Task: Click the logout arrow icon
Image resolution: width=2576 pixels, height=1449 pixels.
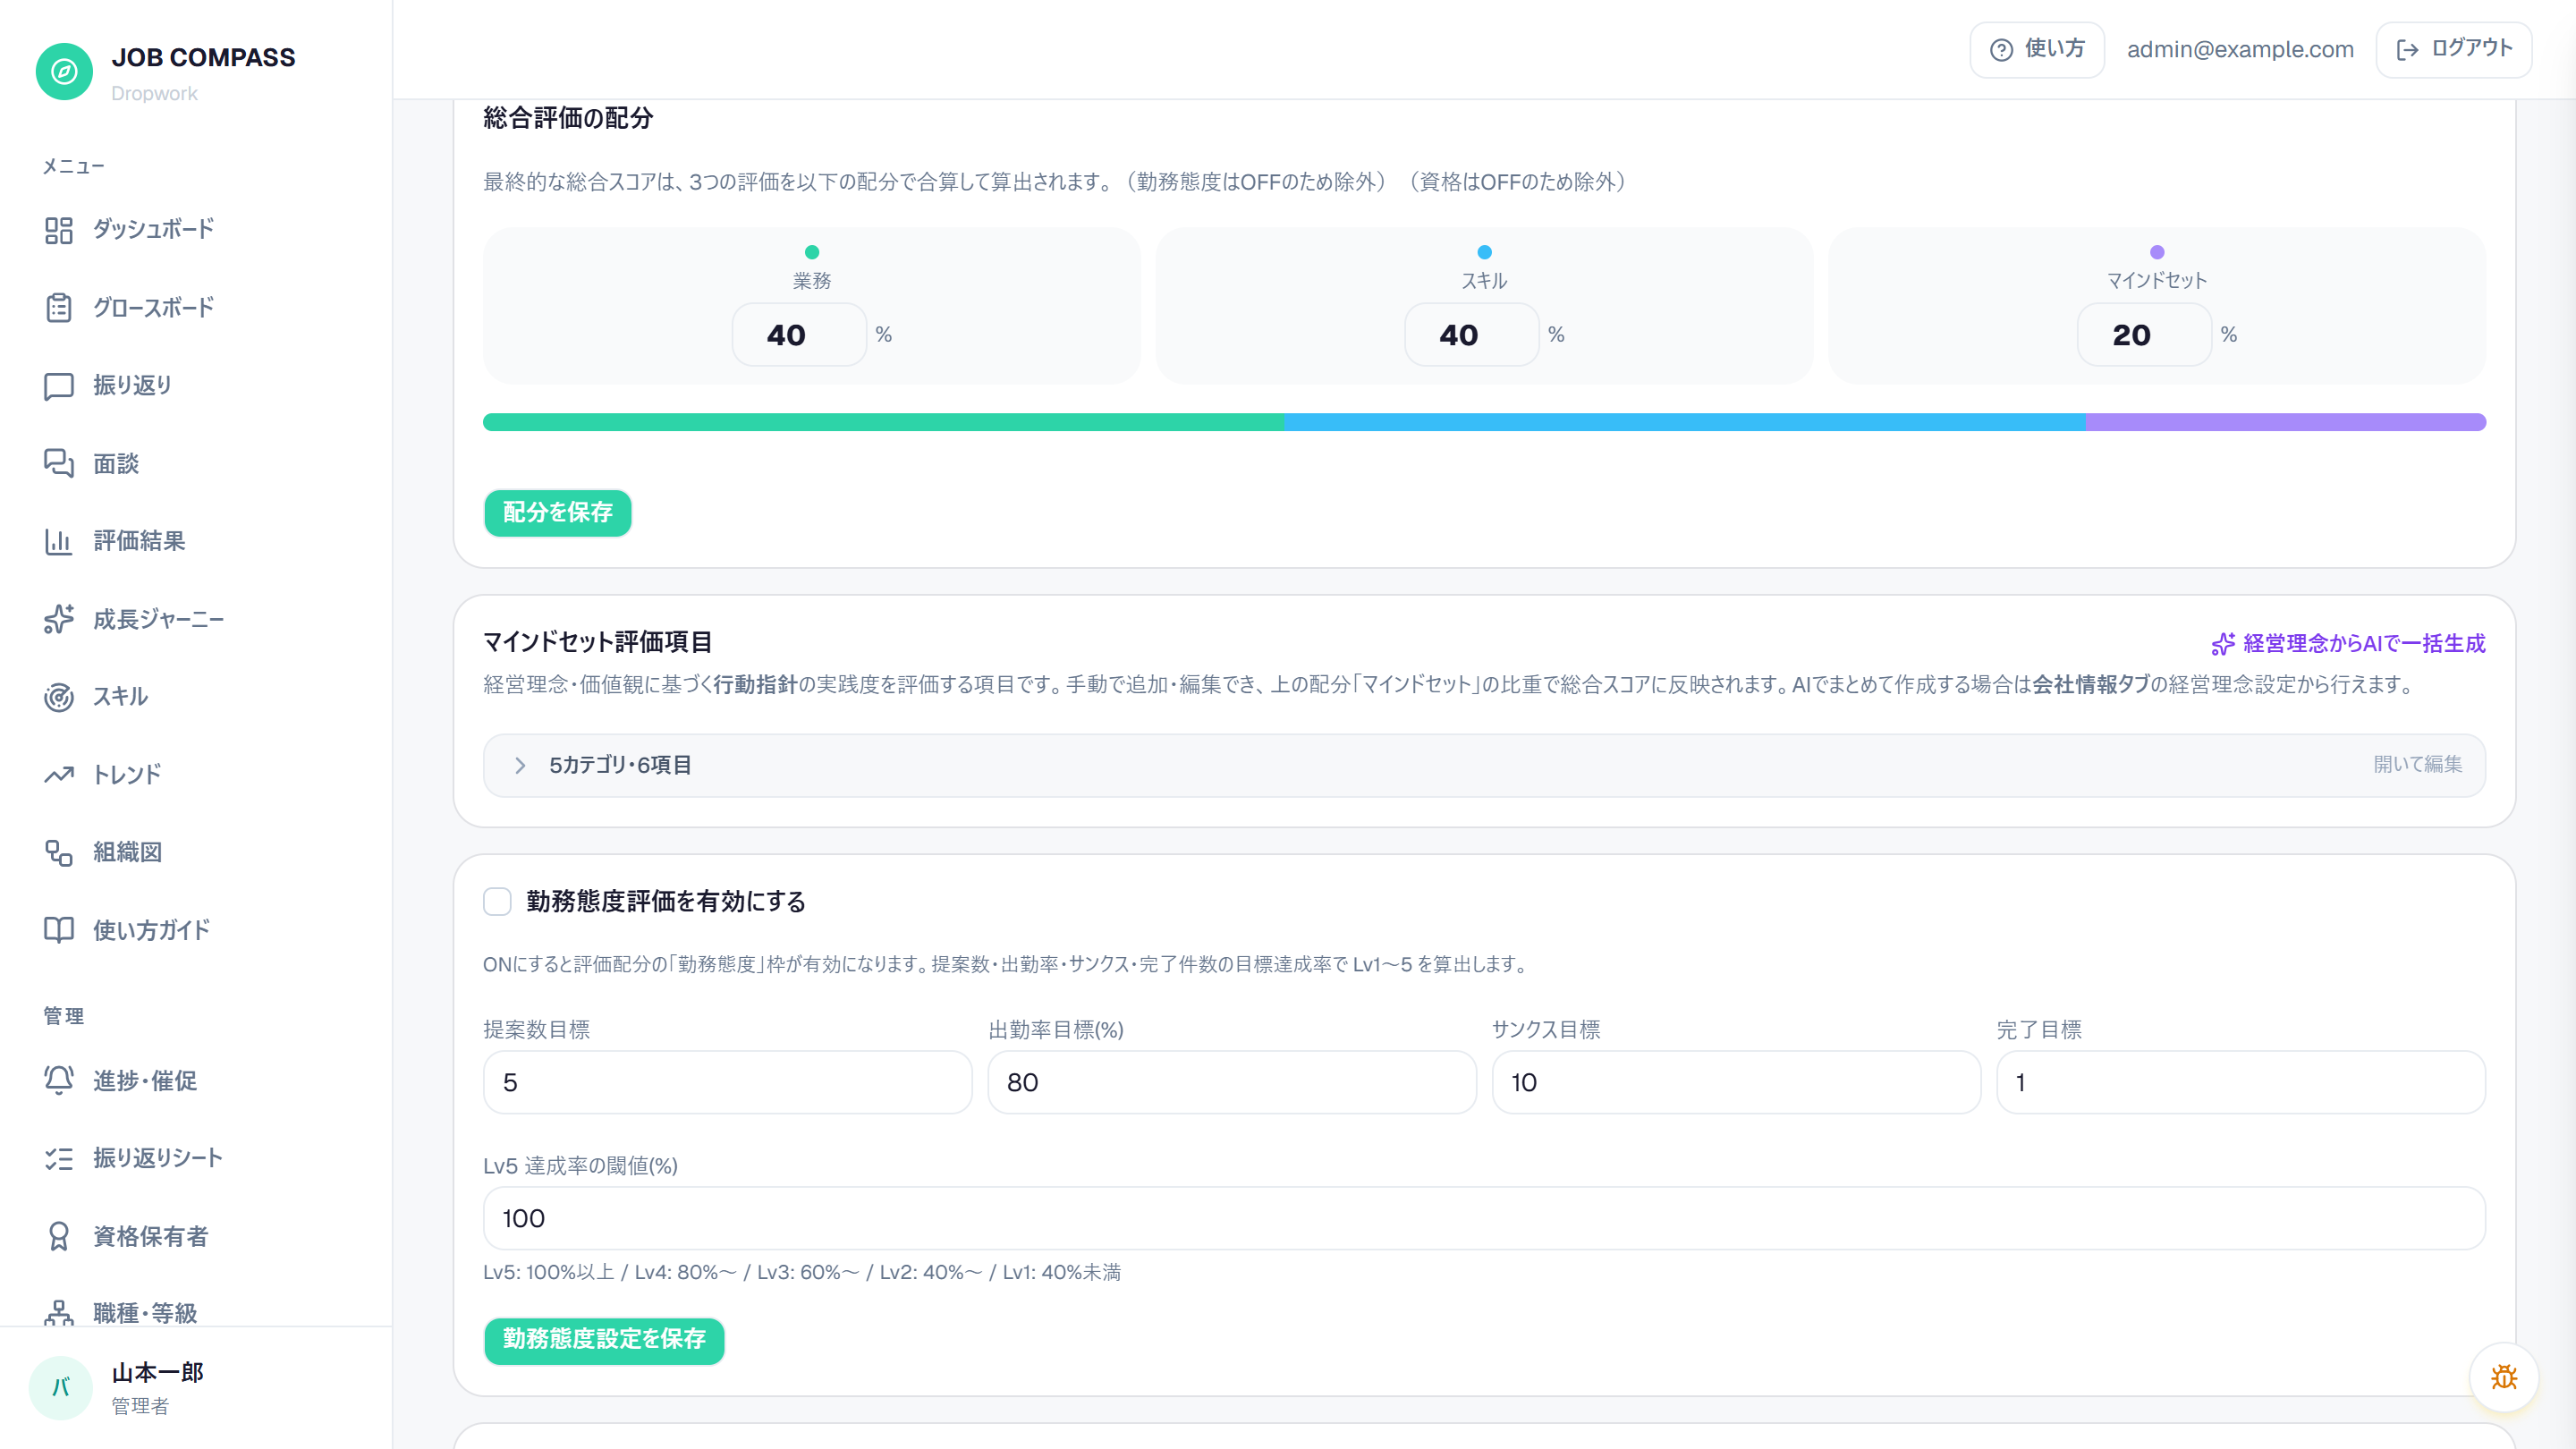Action: 2407,50
